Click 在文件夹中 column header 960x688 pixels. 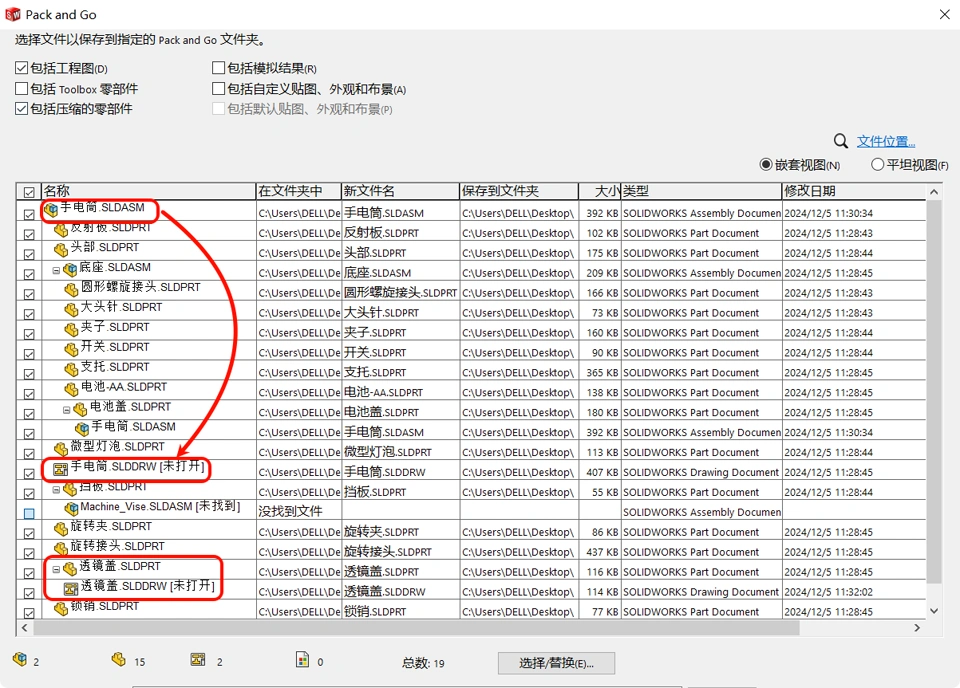coord(298,191)
